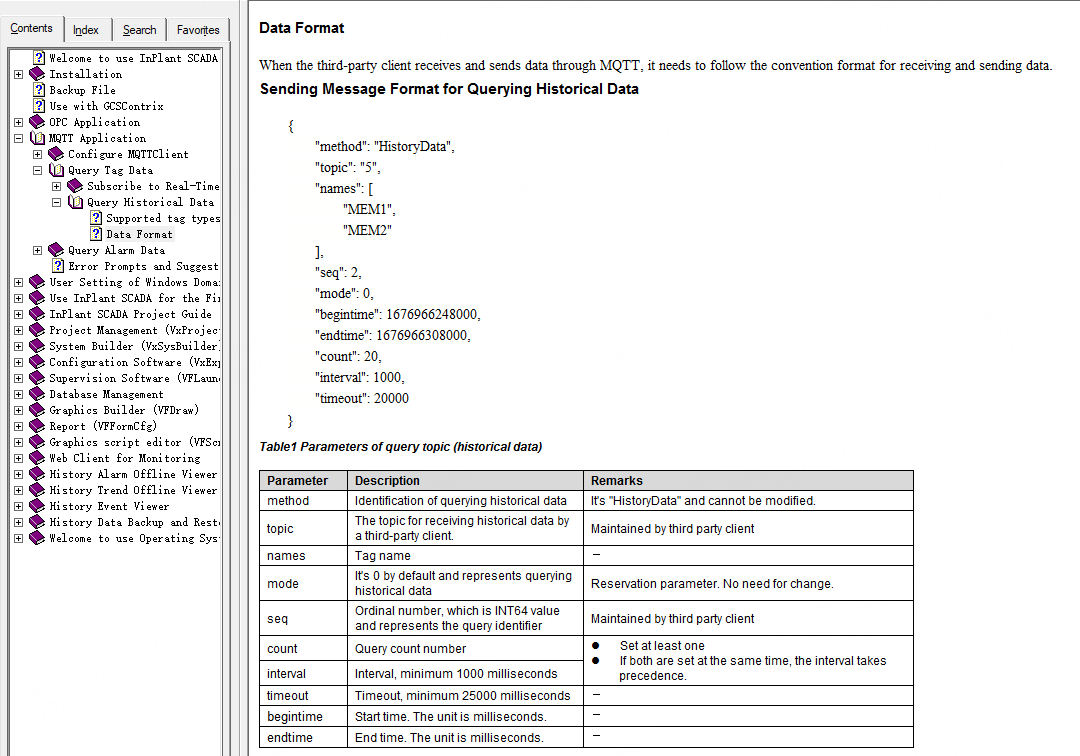1080x756 pixels.
Task: Click the 'interval' parameter cell
Action: click(304, 673)
